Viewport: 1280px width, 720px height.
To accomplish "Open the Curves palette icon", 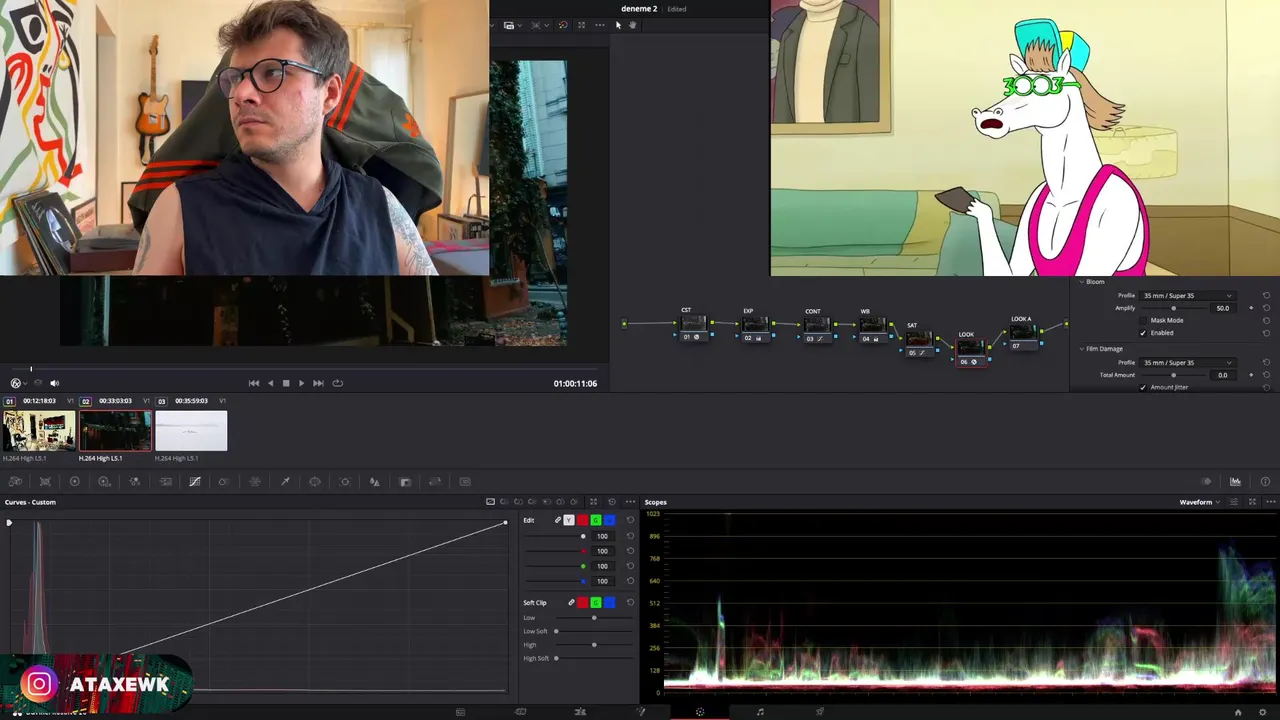I will coord(195,482).
